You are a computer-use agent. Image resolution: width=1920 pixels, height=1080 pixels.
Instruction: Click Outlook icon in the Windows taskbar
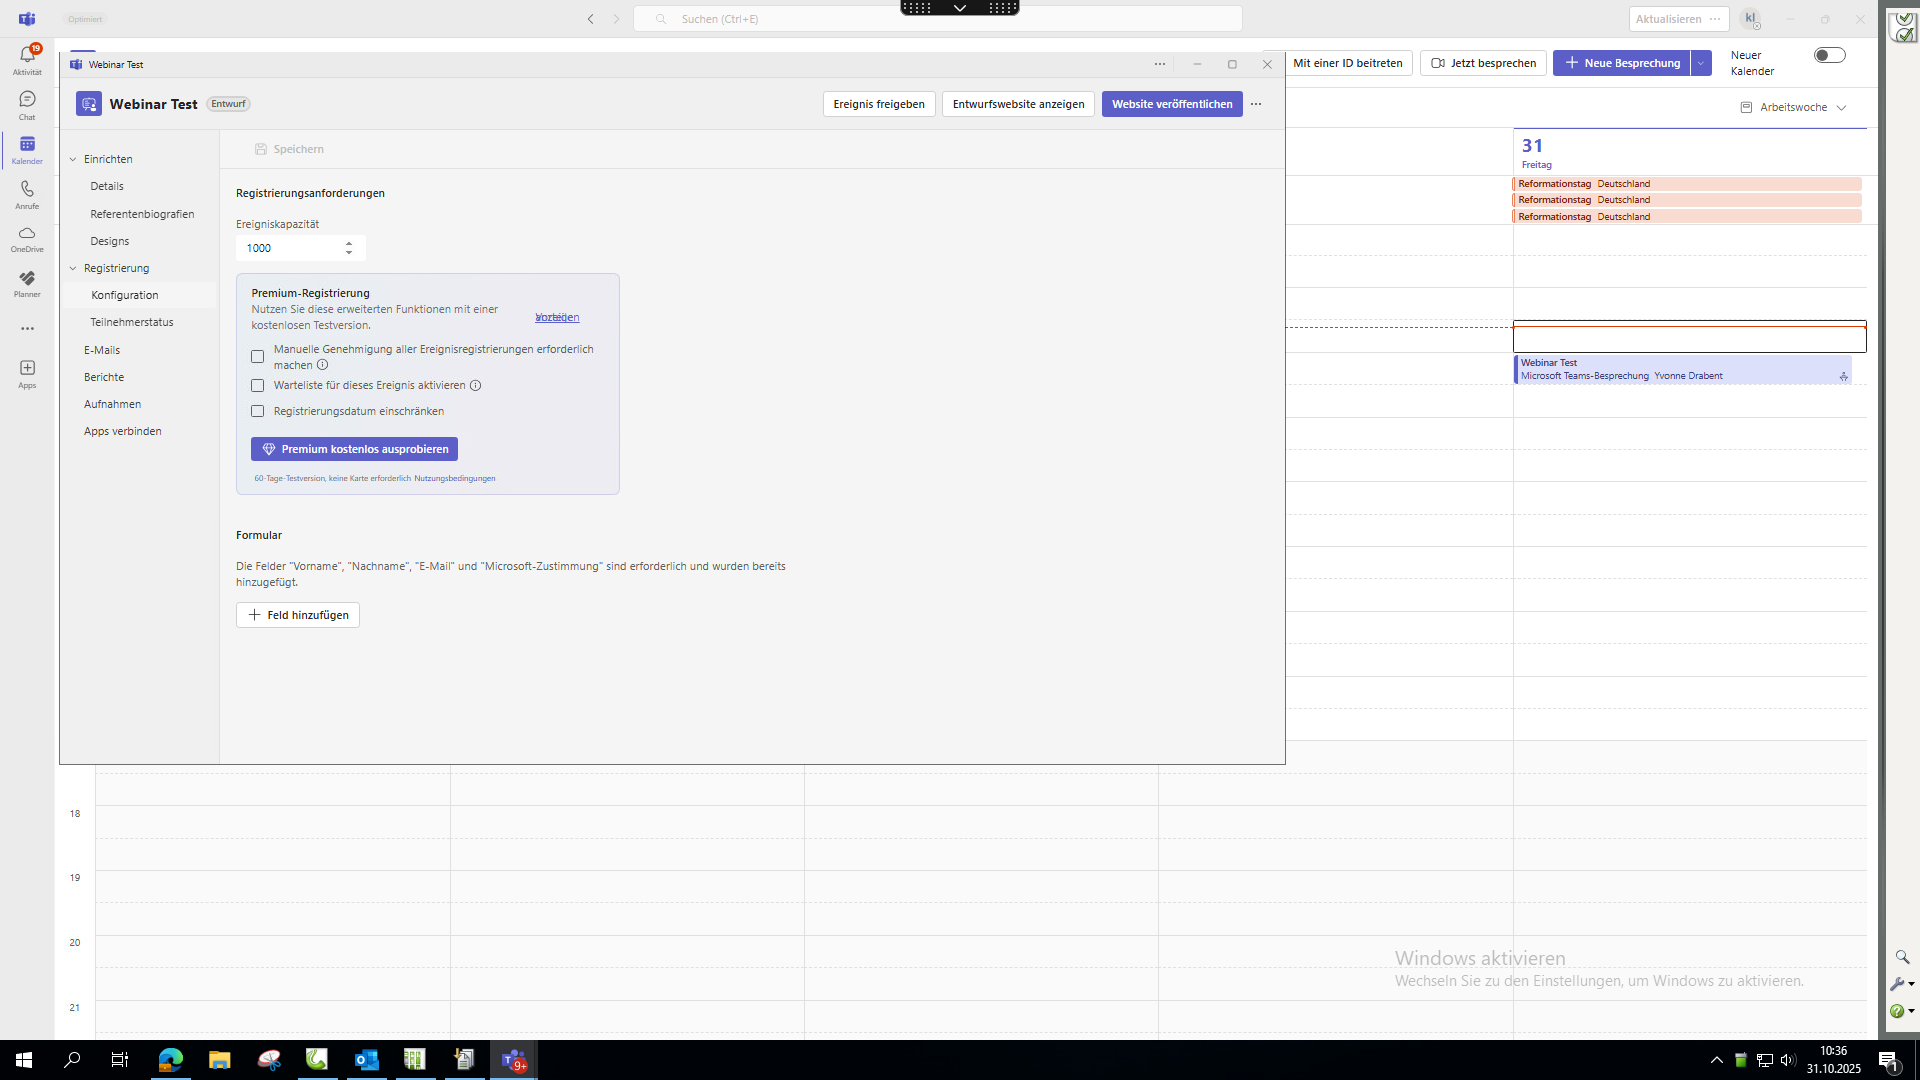click(366, 1060)
